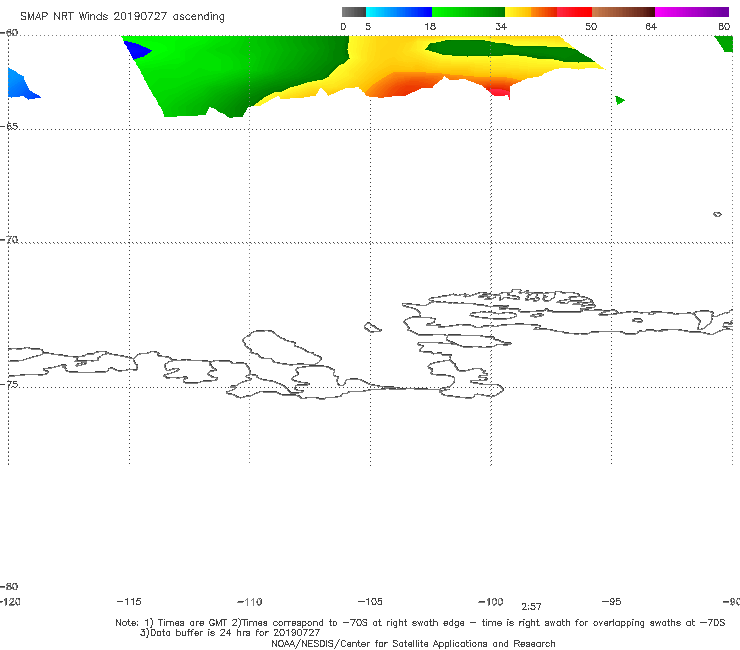Click the -120 longitude axis label
This screenshot has width=740, height=650.
click(x=10, y=601)
